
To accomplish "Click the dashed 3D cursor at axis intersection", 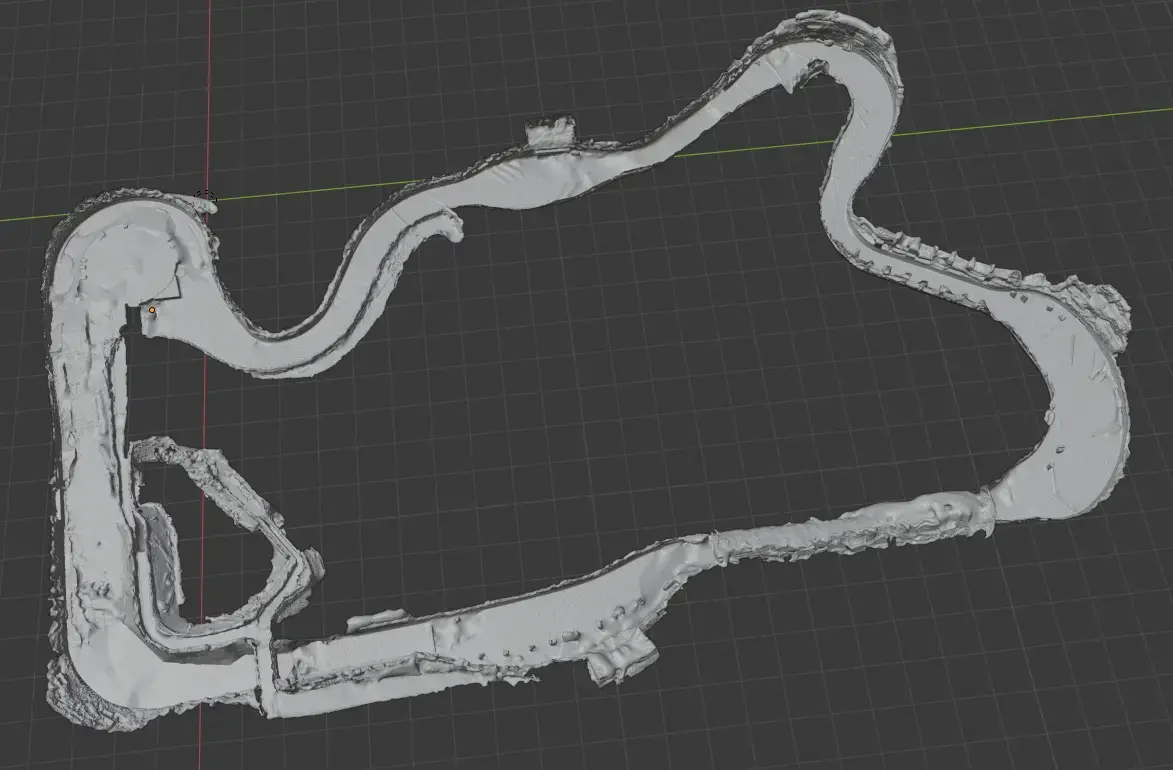I will pos(205,197).
